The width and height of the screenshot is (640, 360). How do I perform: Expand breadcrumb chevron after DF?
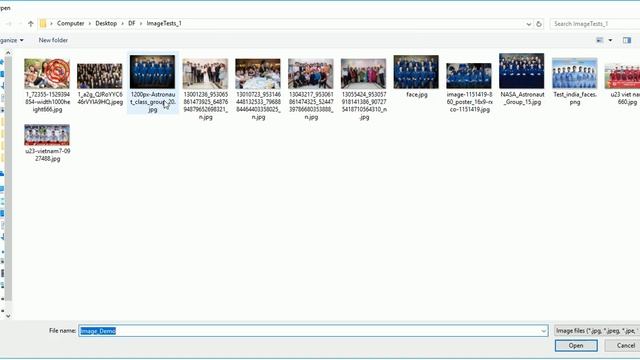coord(141,24)
